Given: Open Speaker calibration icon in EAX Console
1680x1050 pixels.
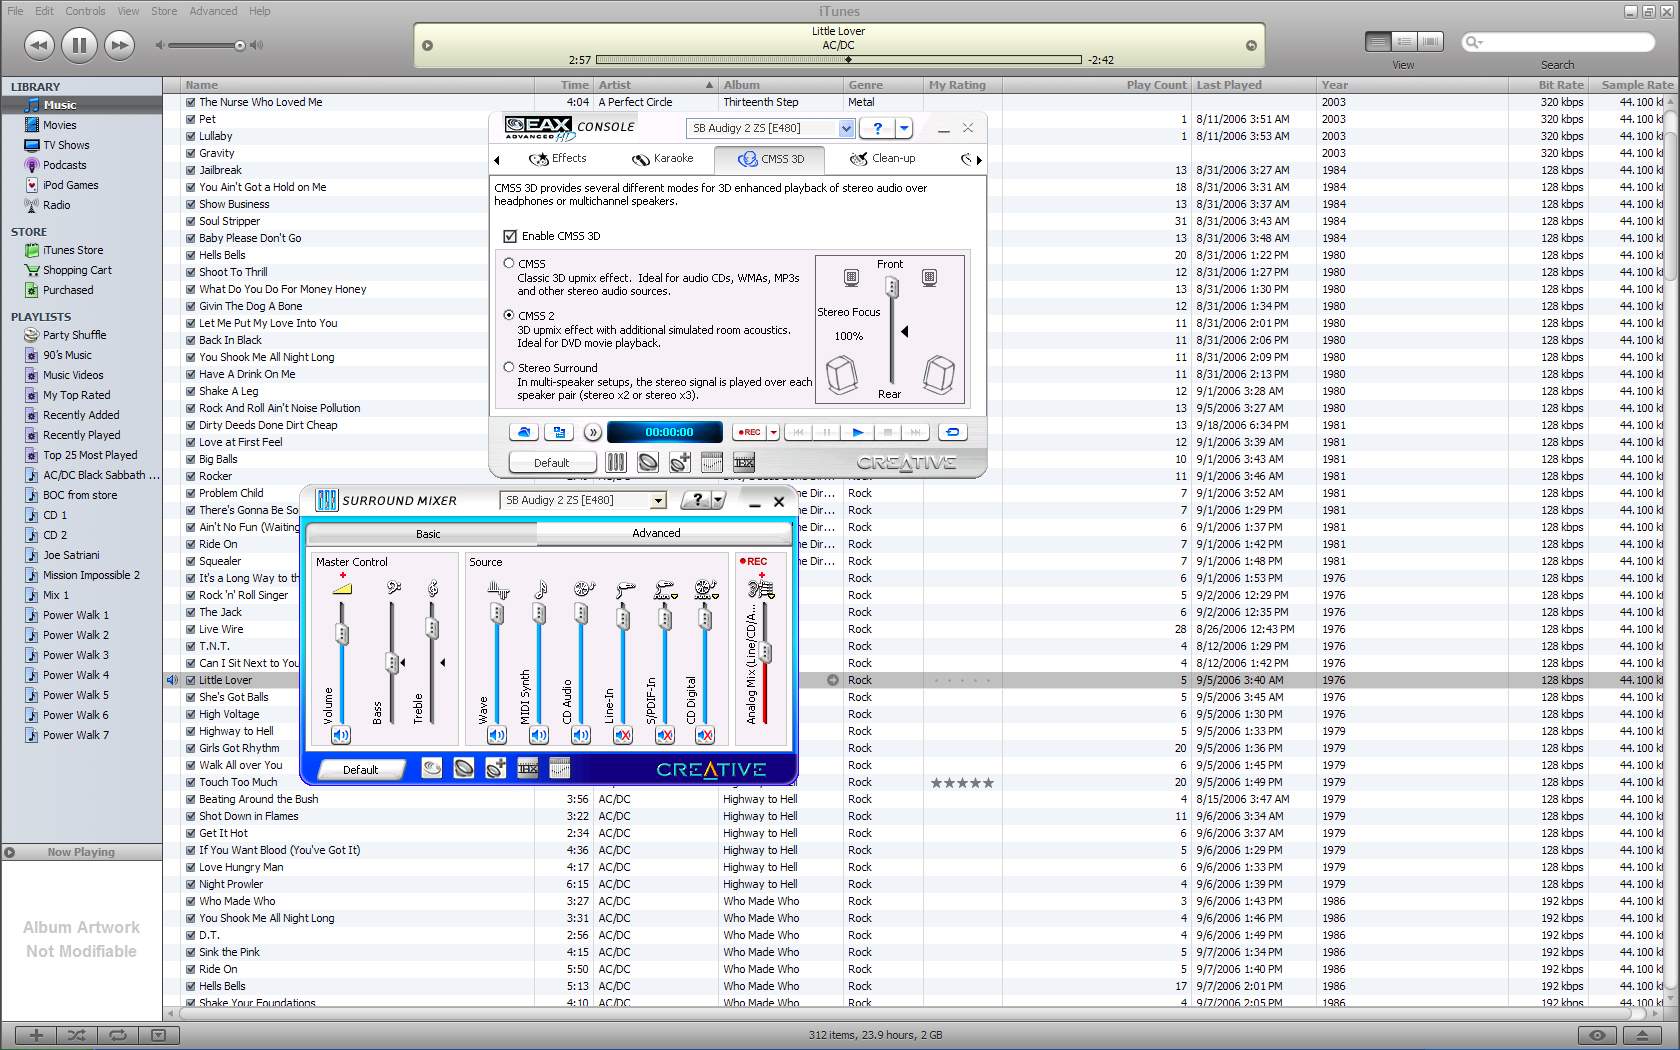Looking at the screenshot, I should point(680,462).
